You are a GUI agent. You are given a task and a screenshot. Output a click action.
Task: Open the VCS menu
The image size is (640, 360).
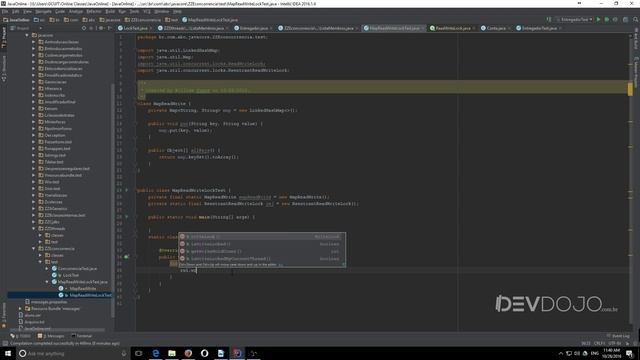click(147, 11)
